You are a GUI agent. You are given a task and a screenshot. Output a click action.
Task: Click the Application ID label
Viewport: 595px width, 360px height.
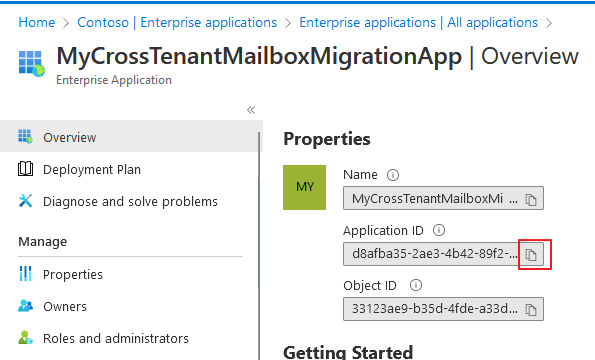pos(383,230)
